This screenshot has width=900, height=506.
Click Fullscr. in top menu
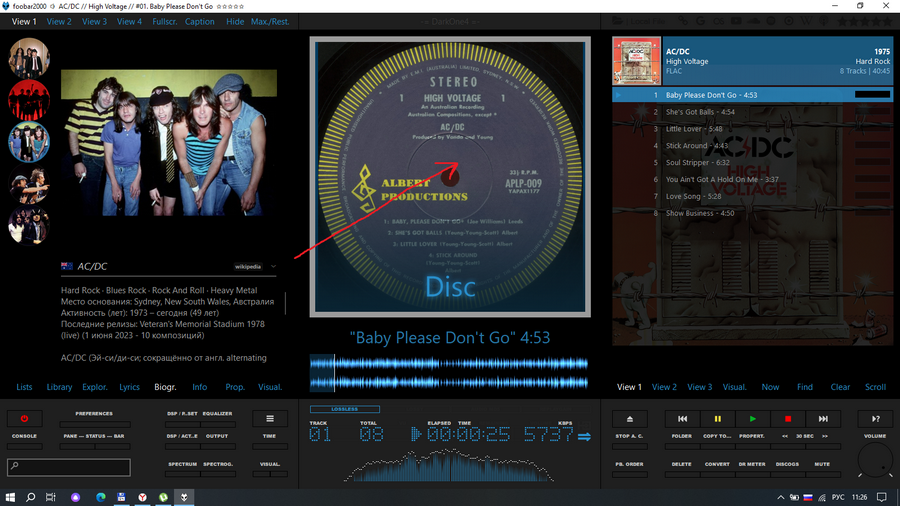(x=165, y=21)
